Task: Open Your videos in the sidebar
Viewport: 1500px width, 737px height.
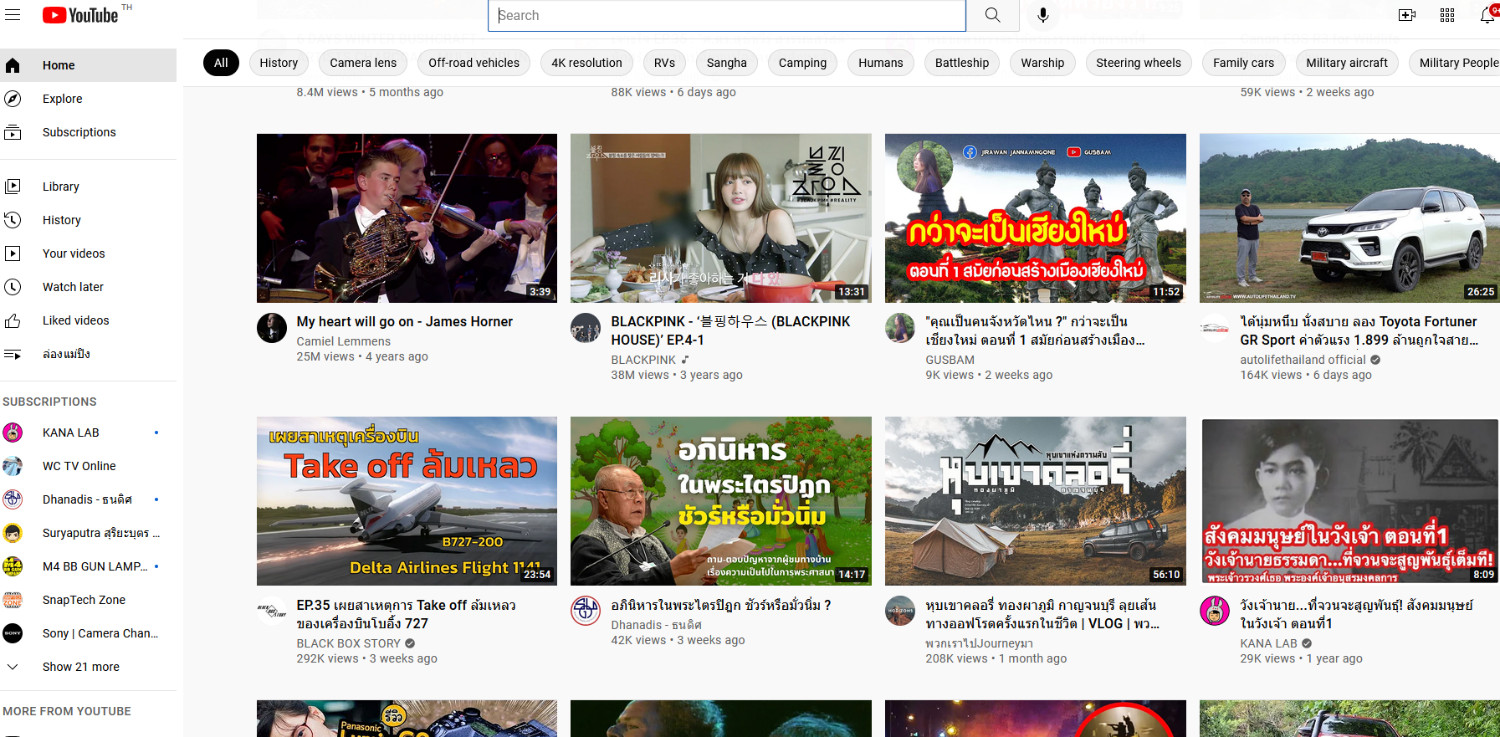Action: click(88, 253)
